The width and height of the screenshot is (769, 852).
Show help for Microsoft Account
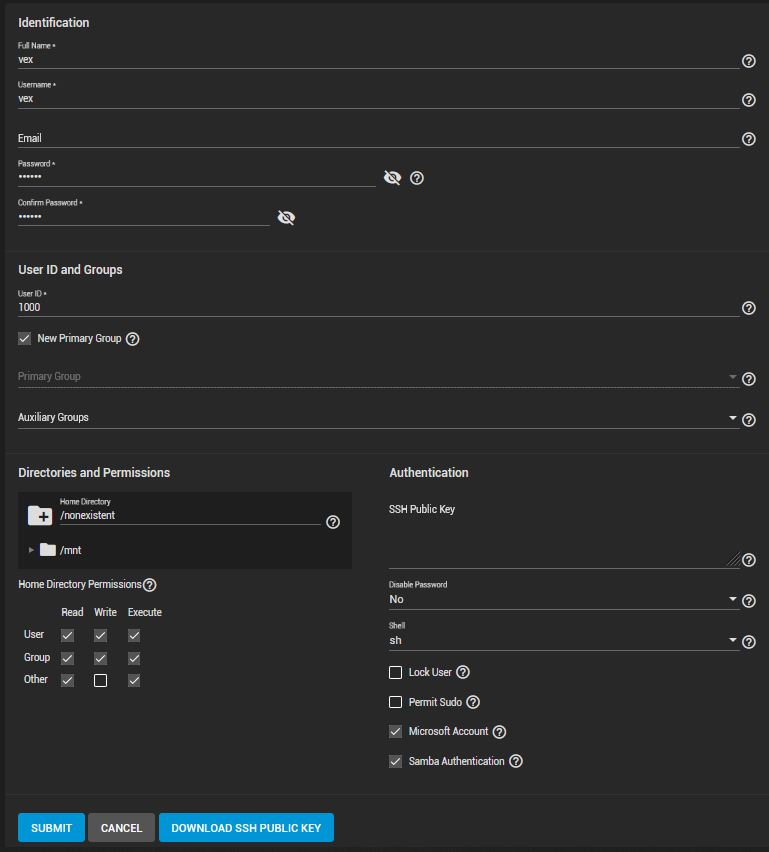click(x=499, y=732)
